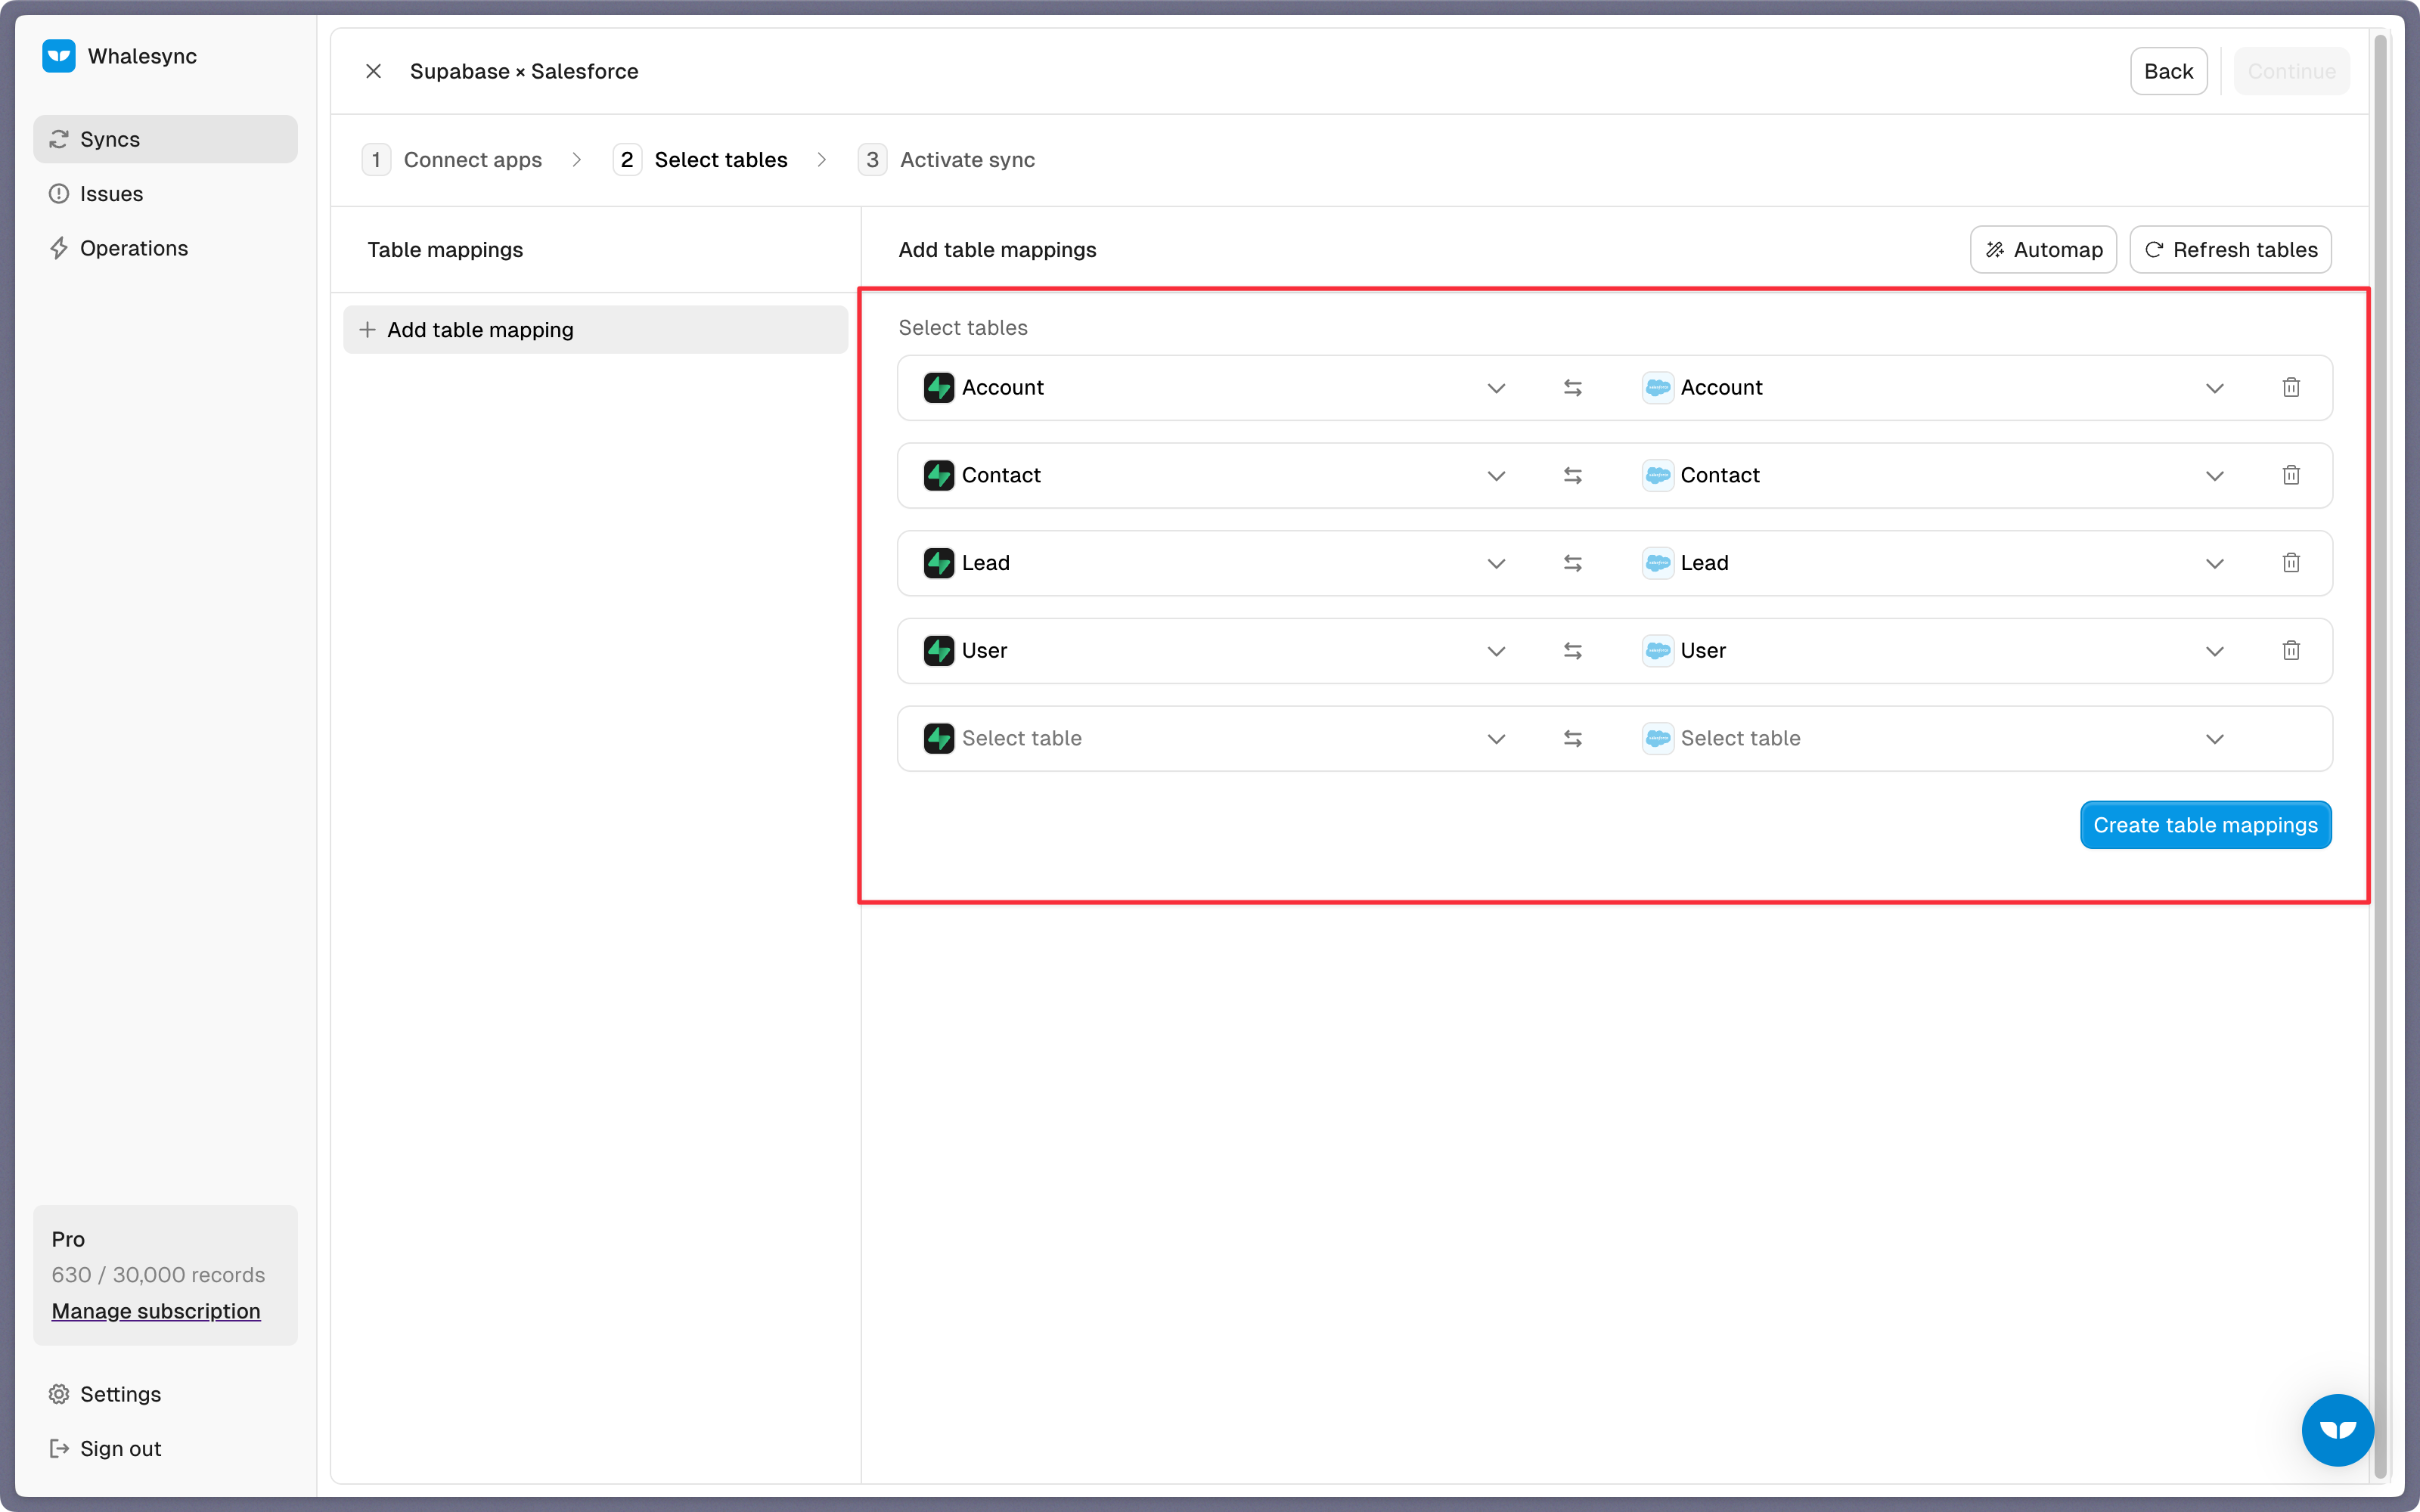
Task: Click the Salesforce icon in Account row
Action: click(x=1658, y=387)
